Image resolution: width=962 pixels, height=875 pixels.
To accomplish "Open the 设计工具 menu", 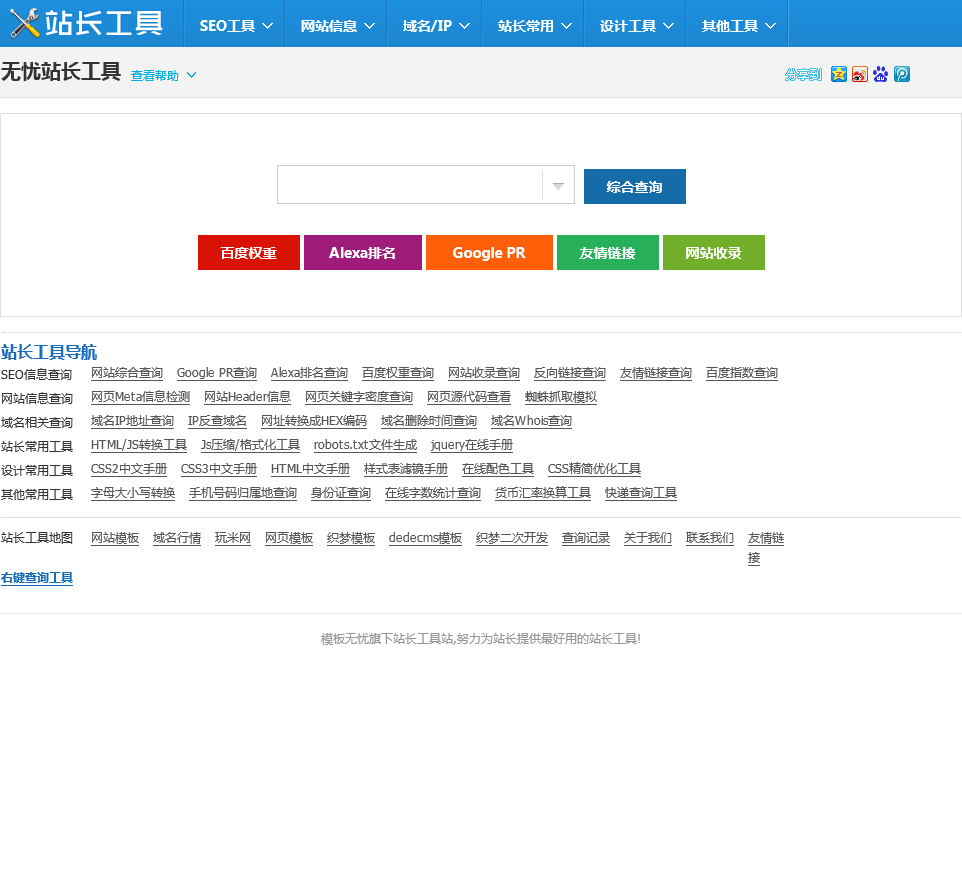I will pos(636,26).
